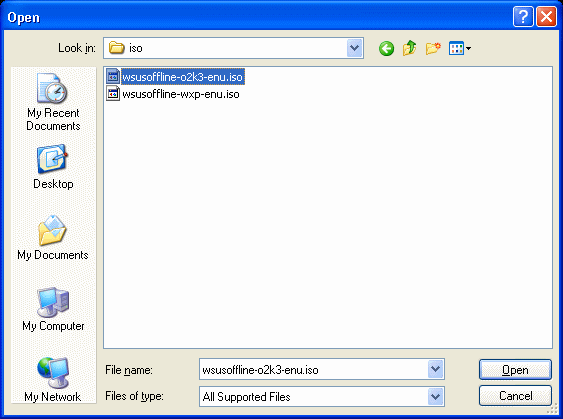563x419 pixels.
Task: Navigate up one folder level
Action: tap(409, 48)
